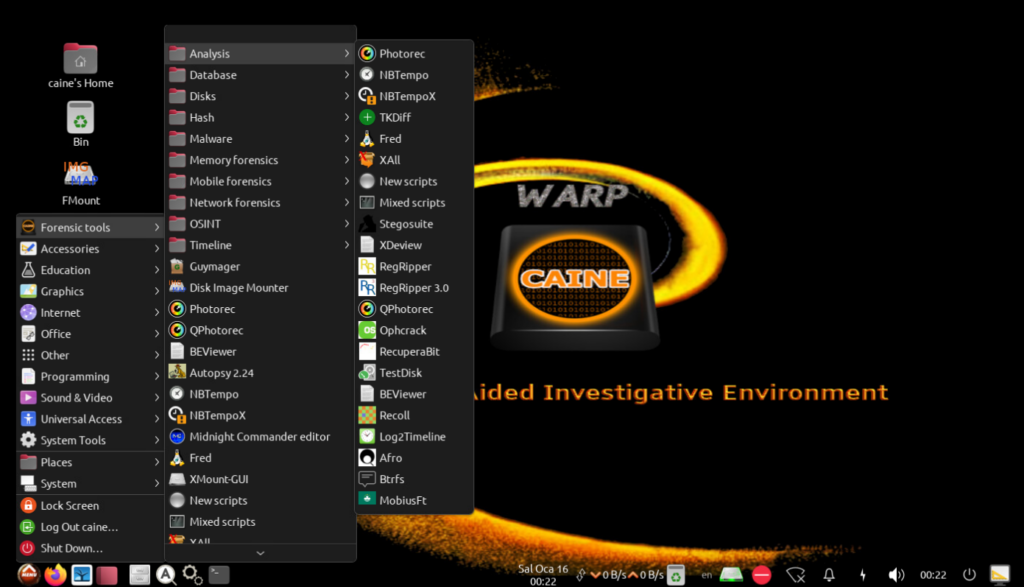Click the green drive icon in the tray
Viewport: 1024px width, 587px height.
pyautogui.click(x=731, y=575)
